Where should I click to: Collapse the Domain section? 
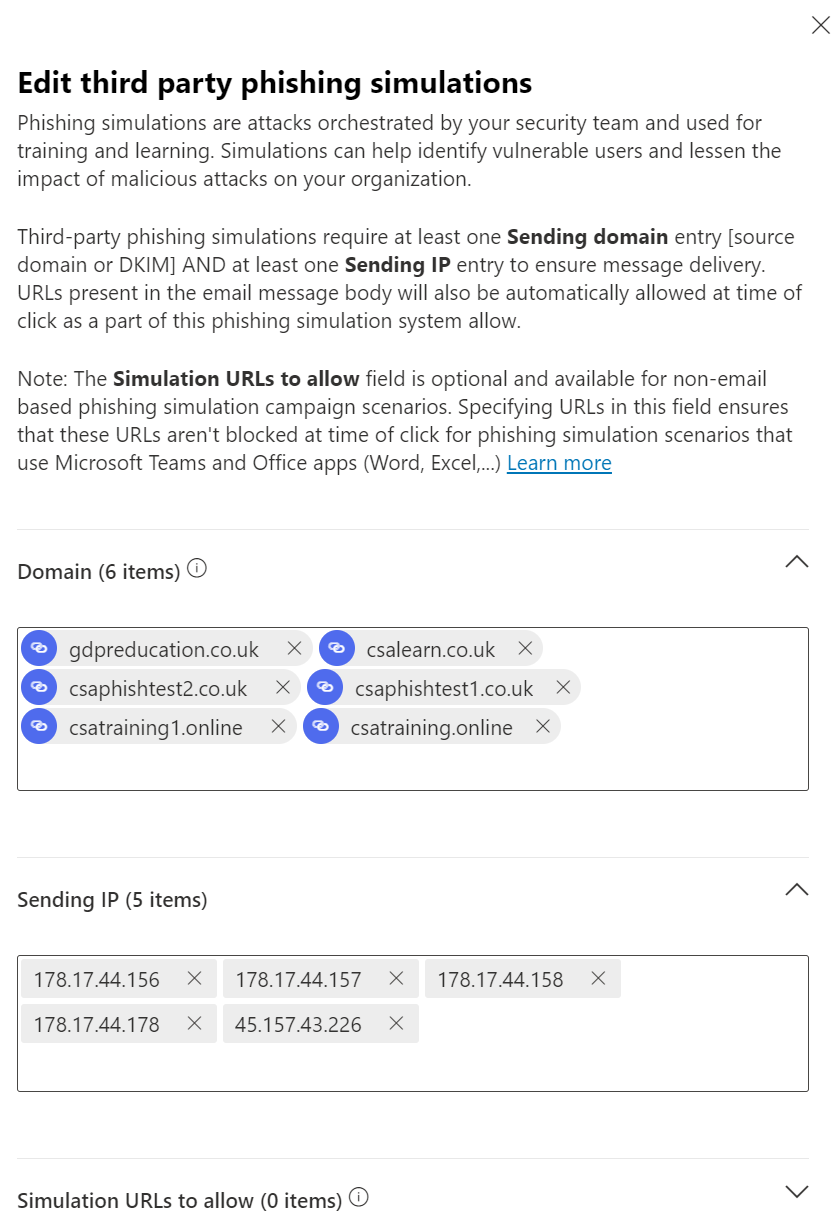[x=796, y=562]
